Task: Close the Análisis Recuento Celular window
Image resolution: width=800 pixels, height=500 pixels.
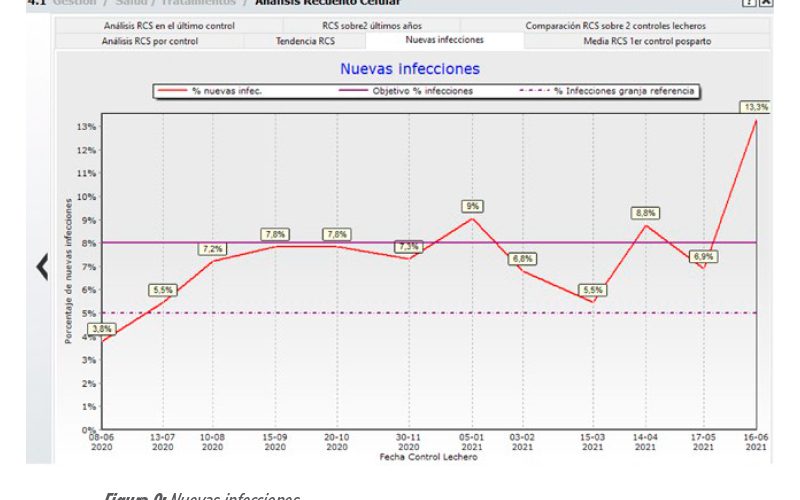Action: [x=766, y=3]
